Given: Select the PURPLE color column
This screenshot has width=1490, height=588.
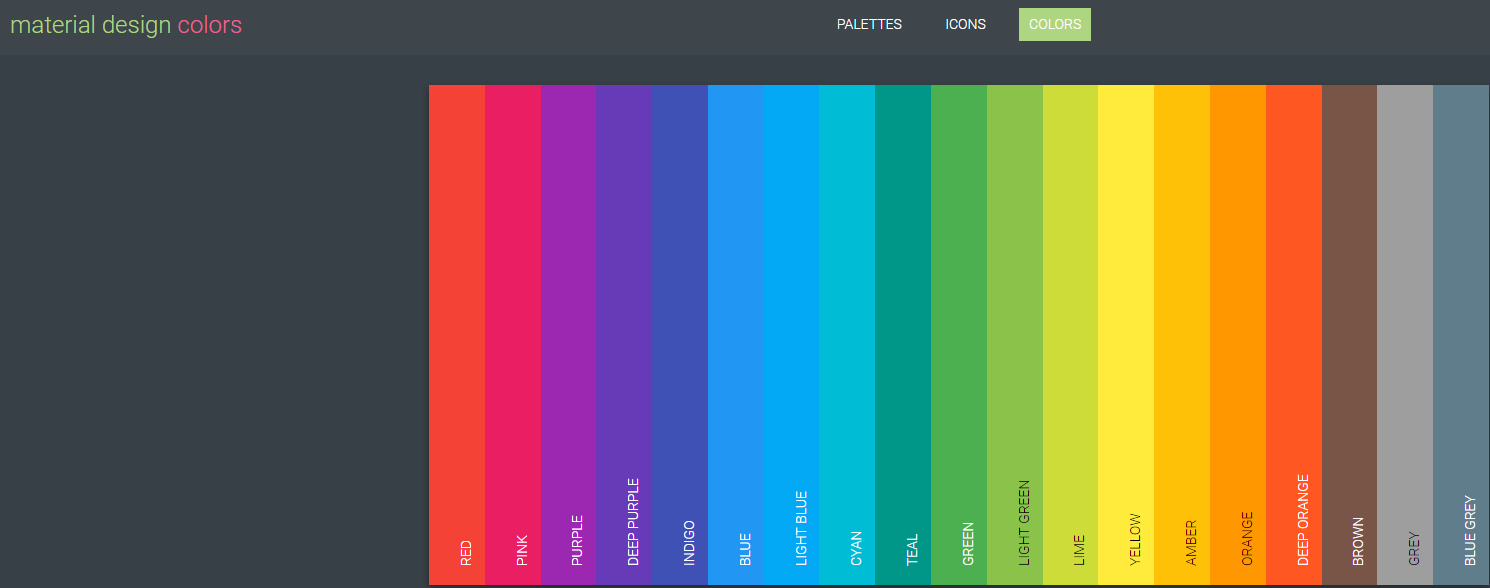Looking at the screenshot, I should pos(568,335).
